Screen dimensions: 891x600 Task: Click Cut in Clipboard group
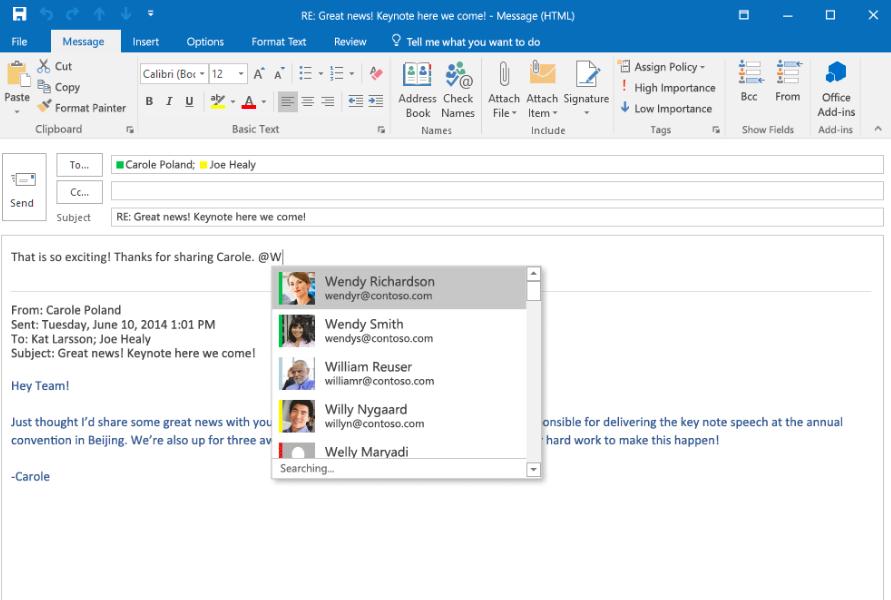55,66
